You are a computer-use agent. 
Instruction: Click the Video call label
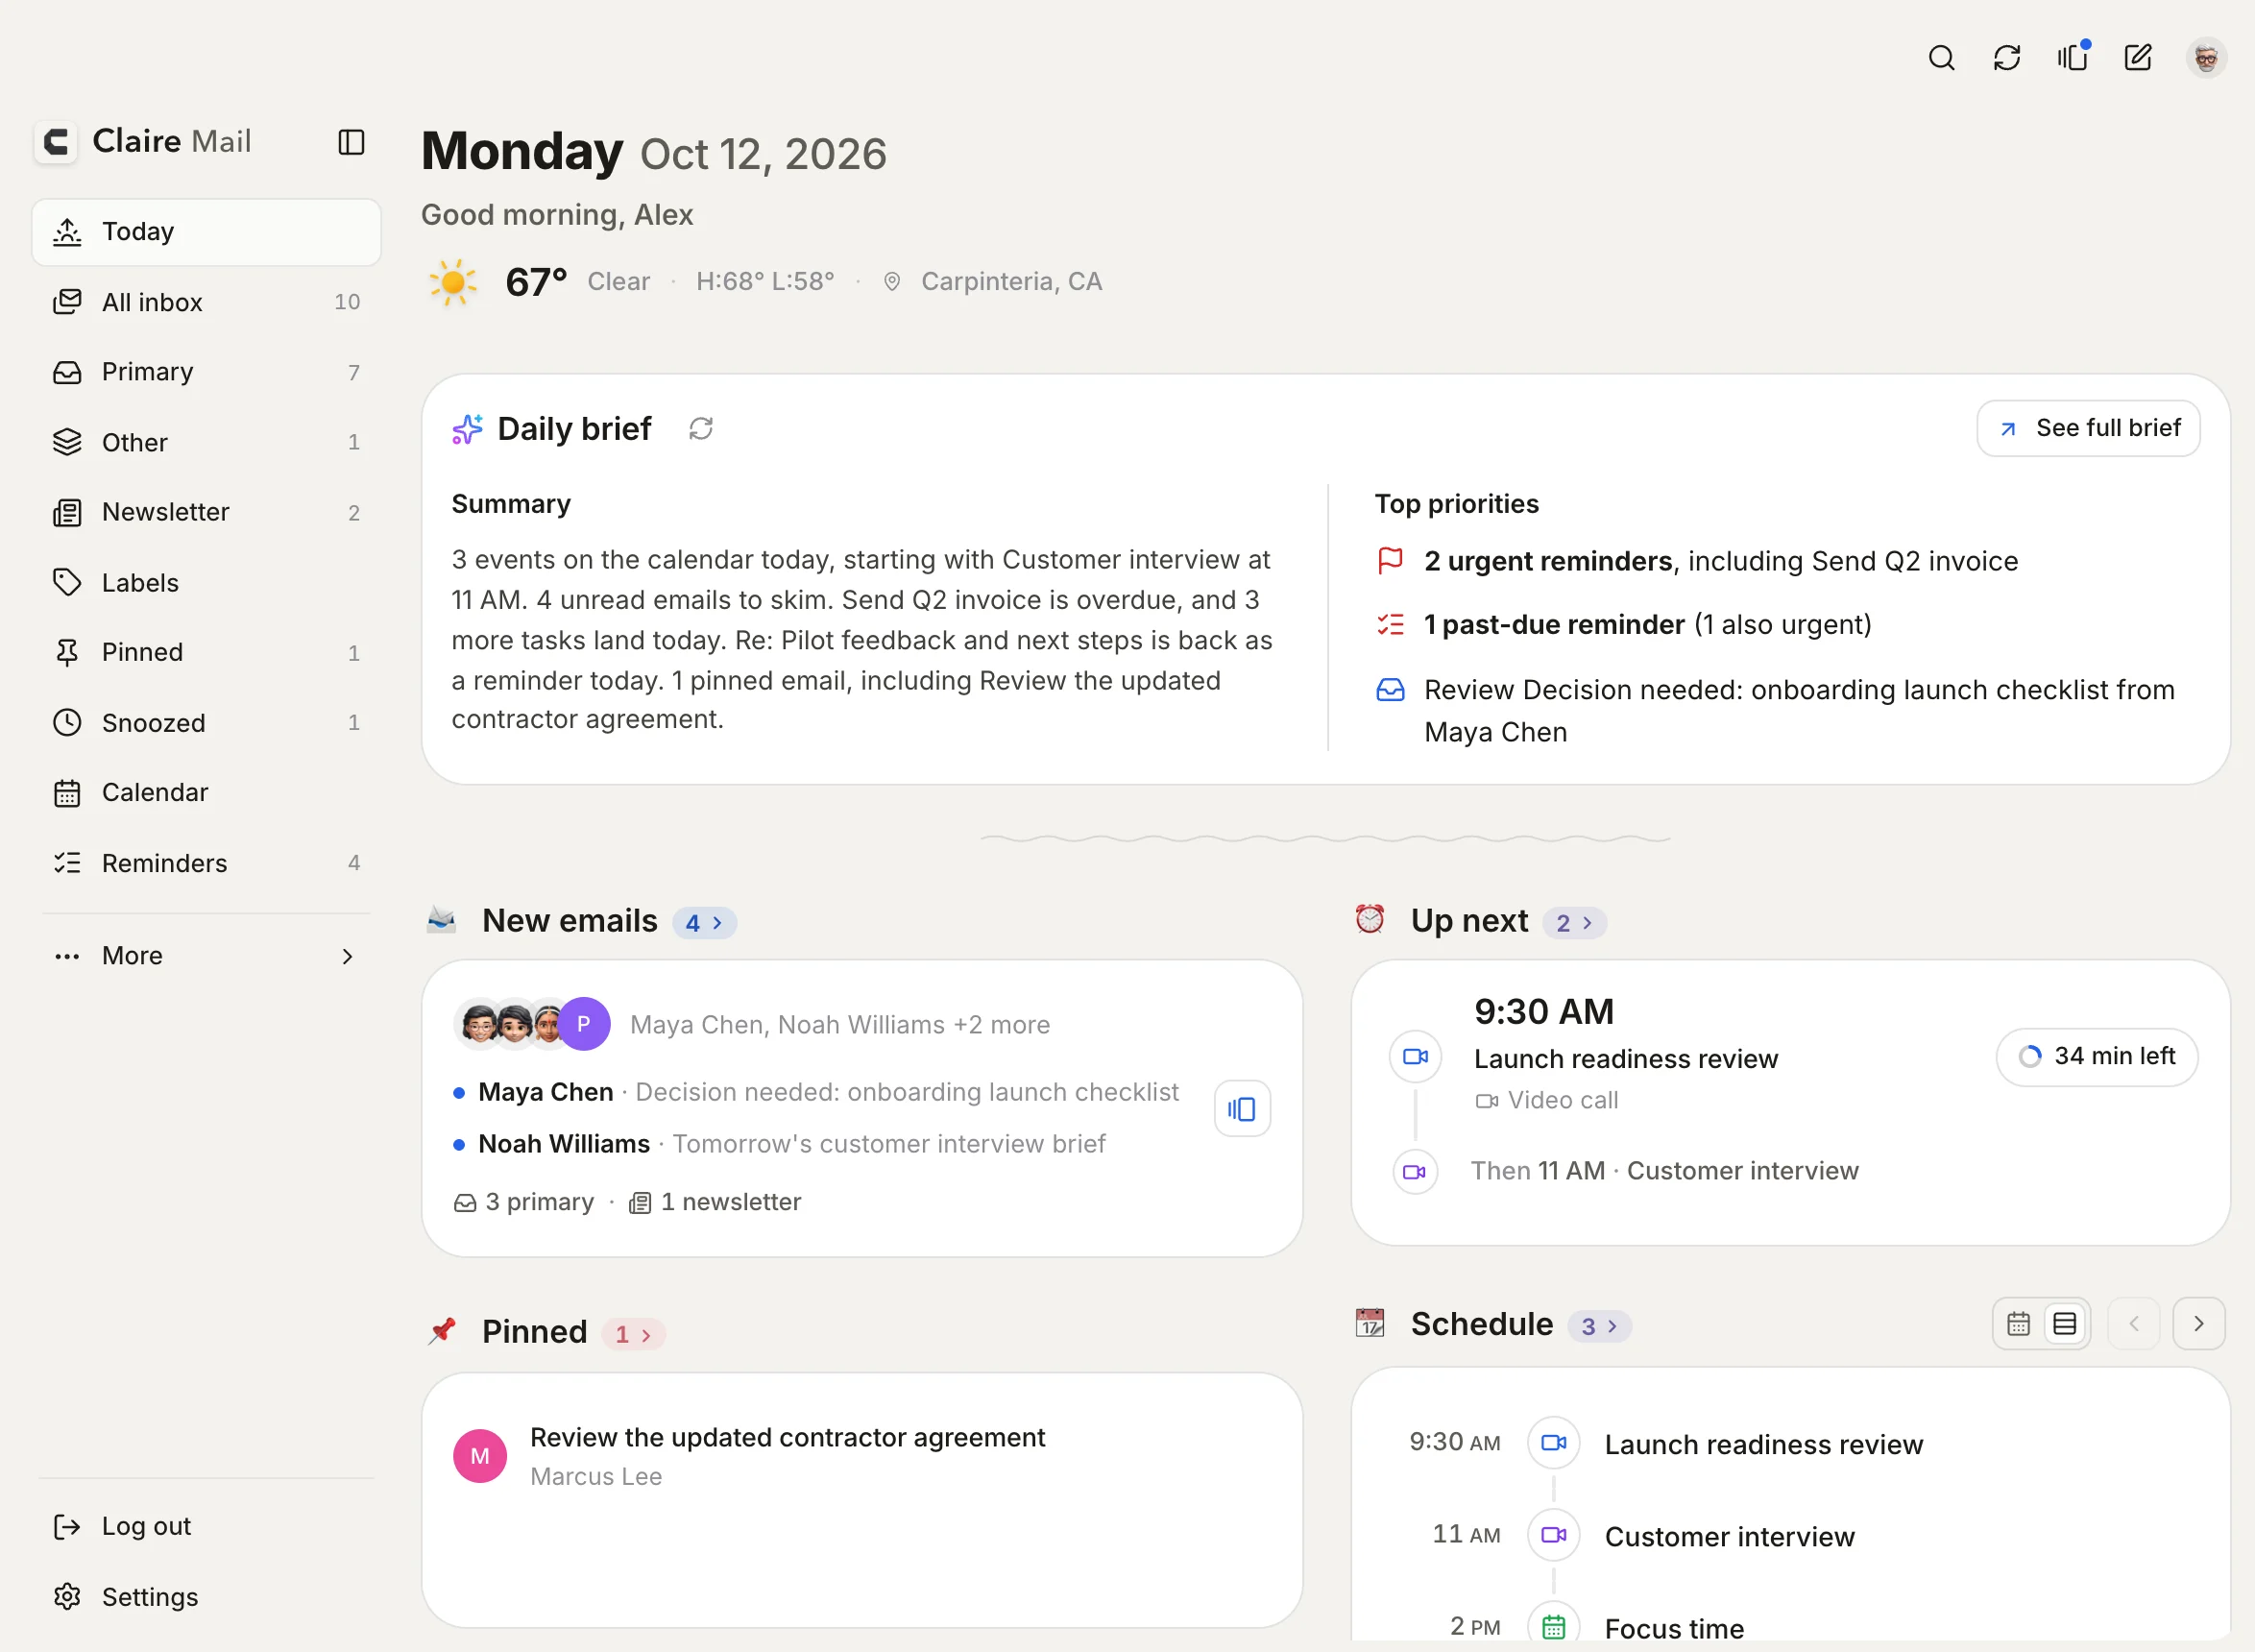1562,1100
